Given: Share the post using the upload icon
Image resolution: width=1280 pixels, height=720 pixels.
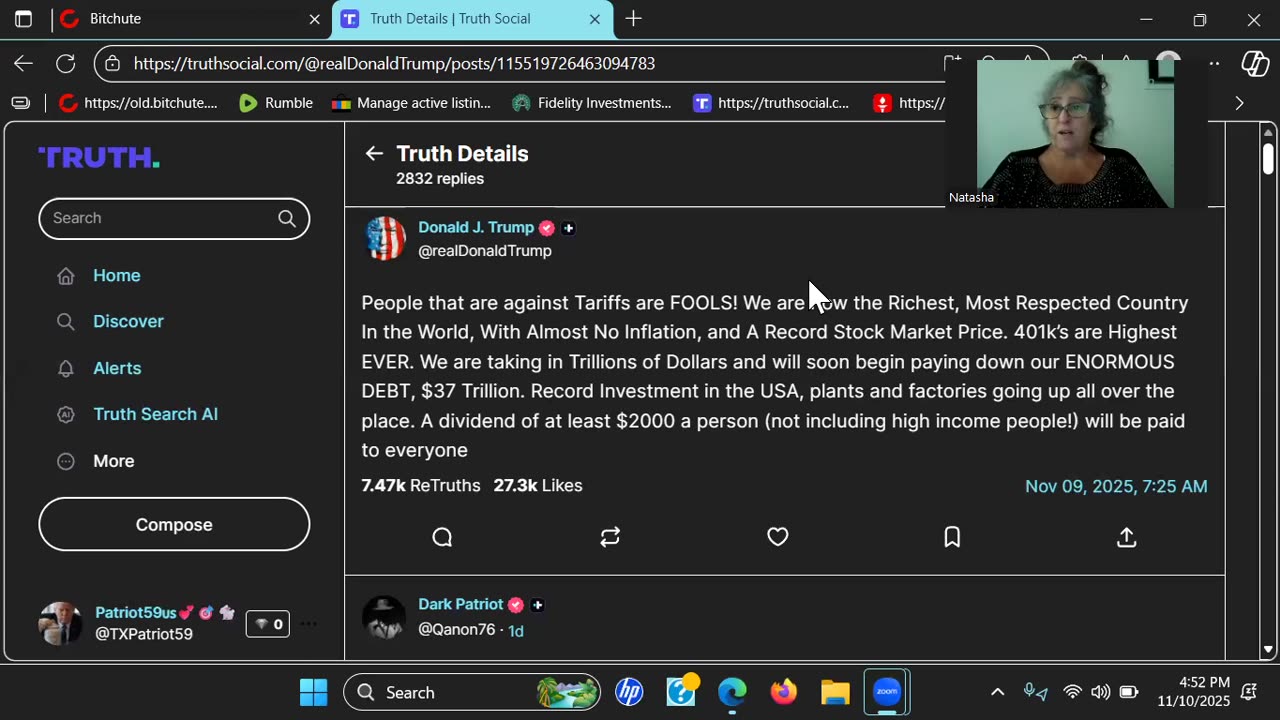Looking at the screenshot, I should (x=1126, y=538).
